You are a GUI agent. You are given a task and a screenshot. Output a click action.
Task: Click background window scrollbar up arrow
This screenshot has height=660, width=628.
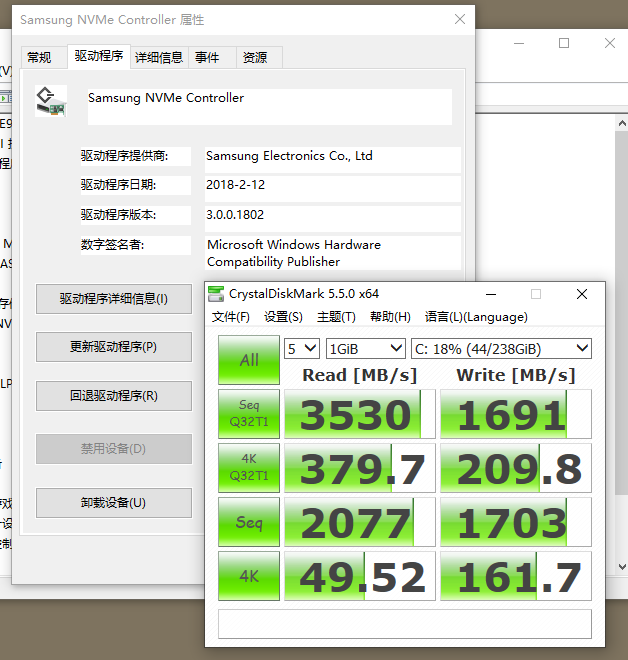pyautogui.click(x=622, y=123)
